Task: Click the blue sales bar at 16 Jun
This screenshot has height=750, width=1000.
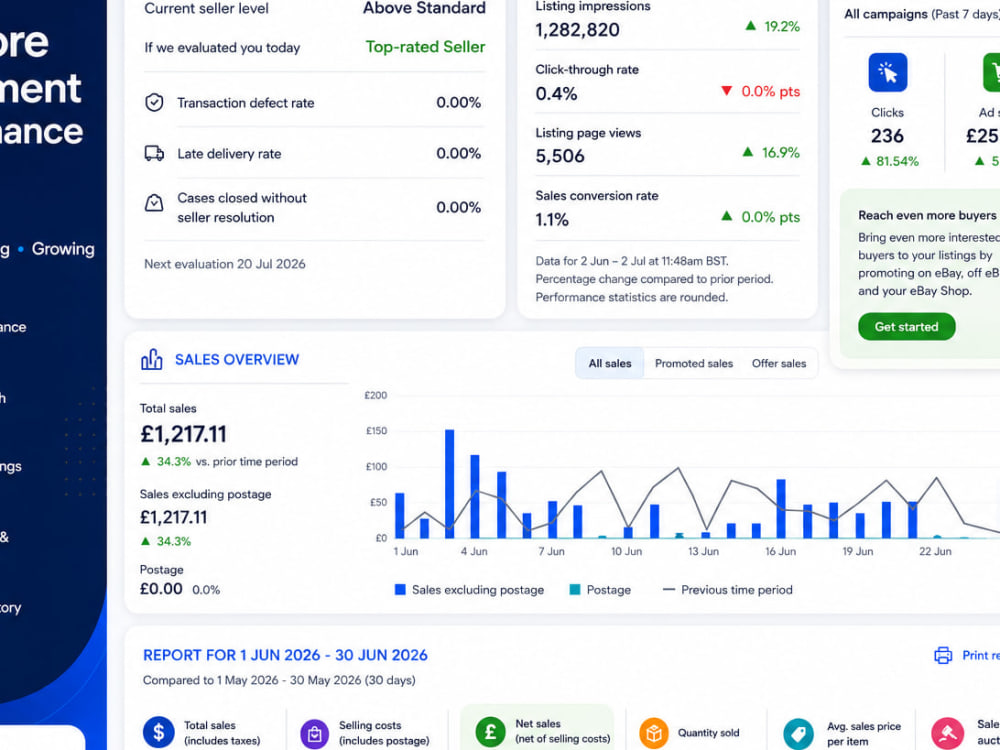Action: (x=781, y=508)
